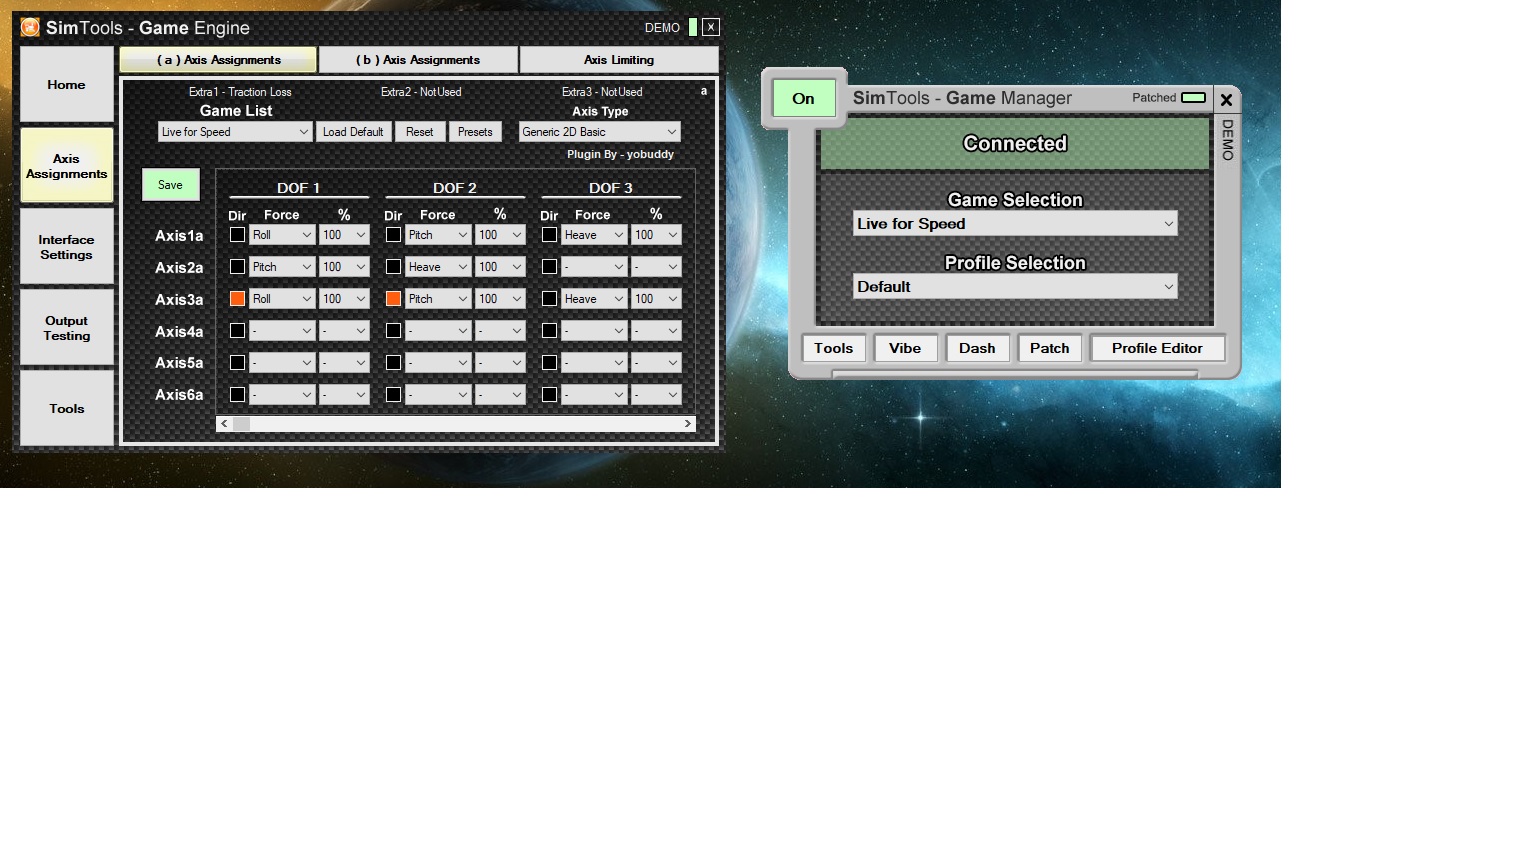Open Axis1a DOF 3 percent dropdown
Image resolution: width=1536 pixels, height=864 pixels.
tap(656, 235)
